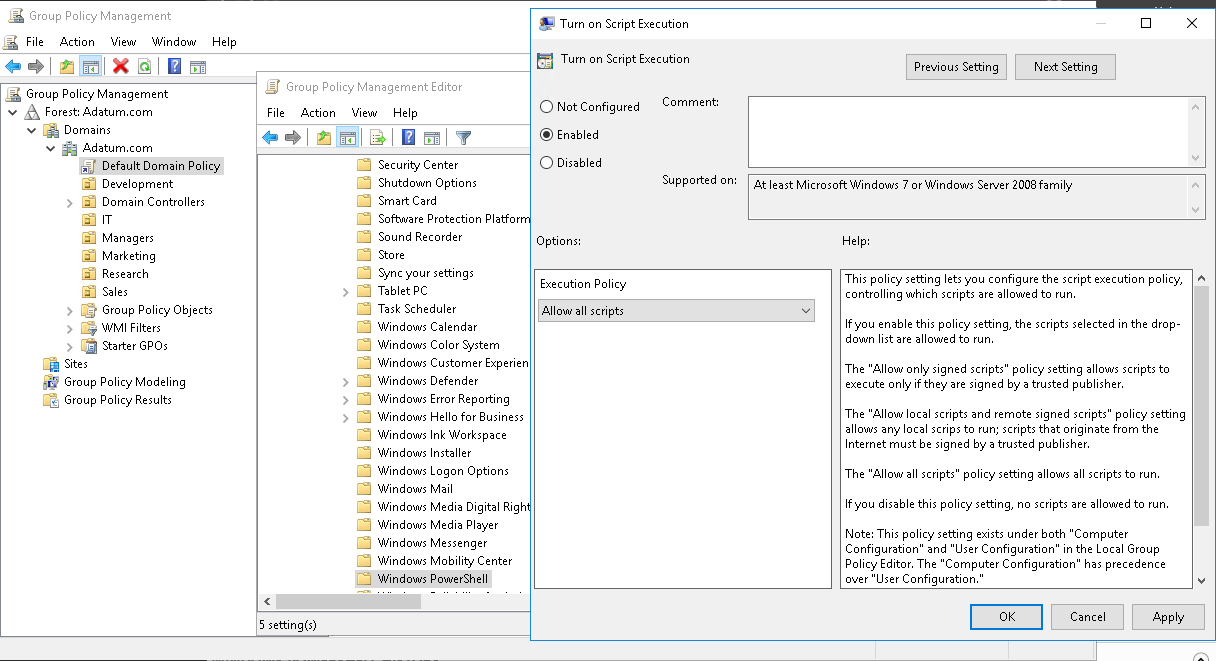The image size is (1216, 661).
Task: Collapse the Domains tree node
Action: [32, 130]
